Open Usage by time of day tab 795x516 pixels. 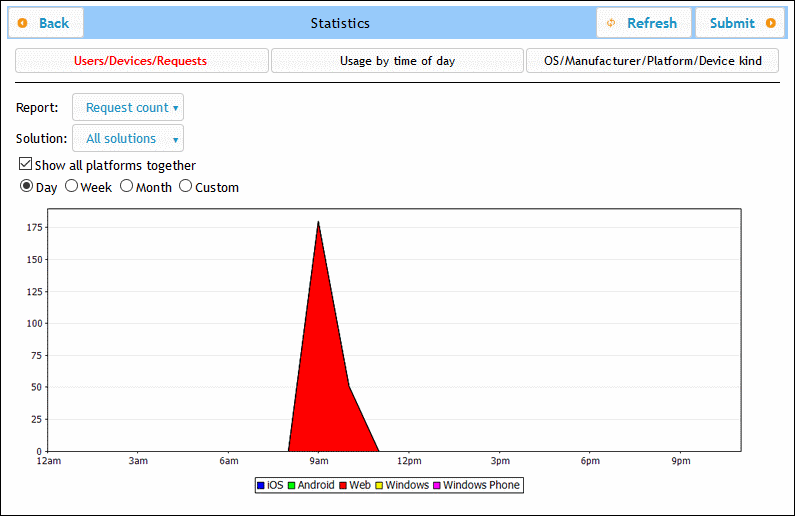pyautogui.click(x=397, y=61)
